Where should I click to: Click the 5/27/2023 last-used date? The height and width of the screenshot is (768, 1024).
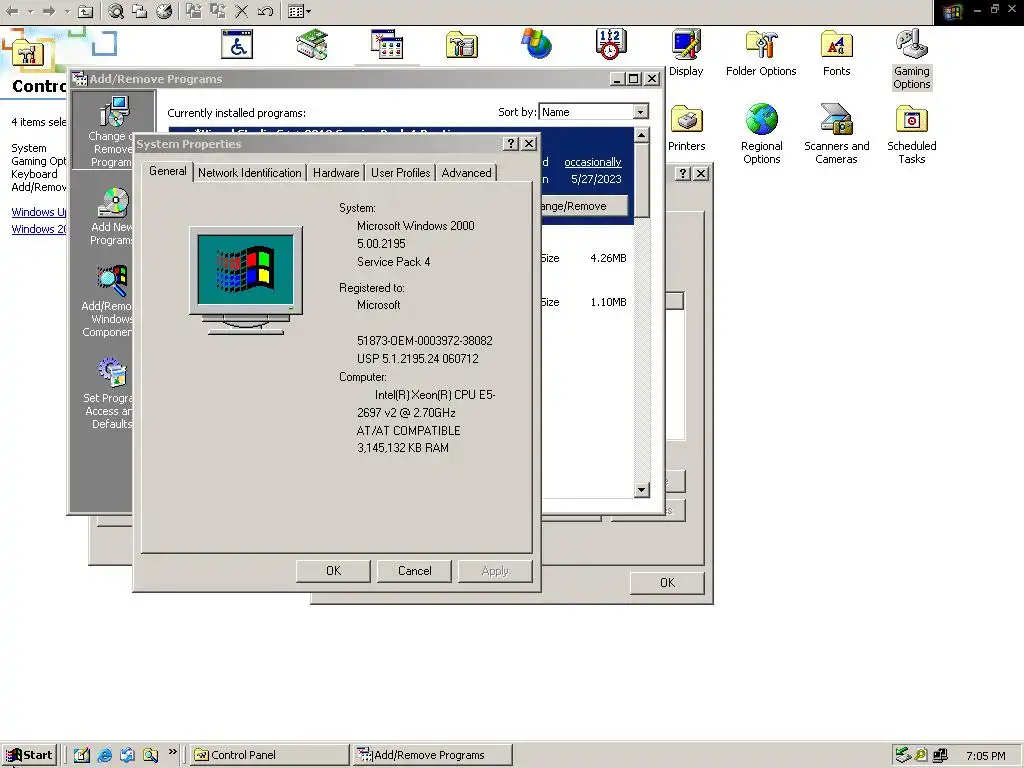[x=596, y=179]
